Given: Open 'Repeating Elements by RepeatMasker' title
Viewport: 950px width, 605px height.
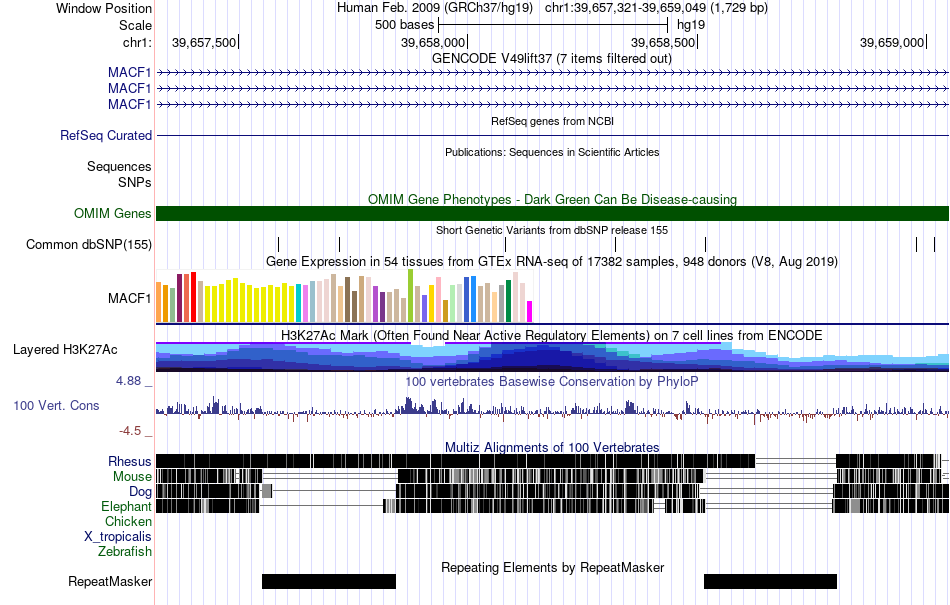Looking at the screenshot, I should click(552, 568).
